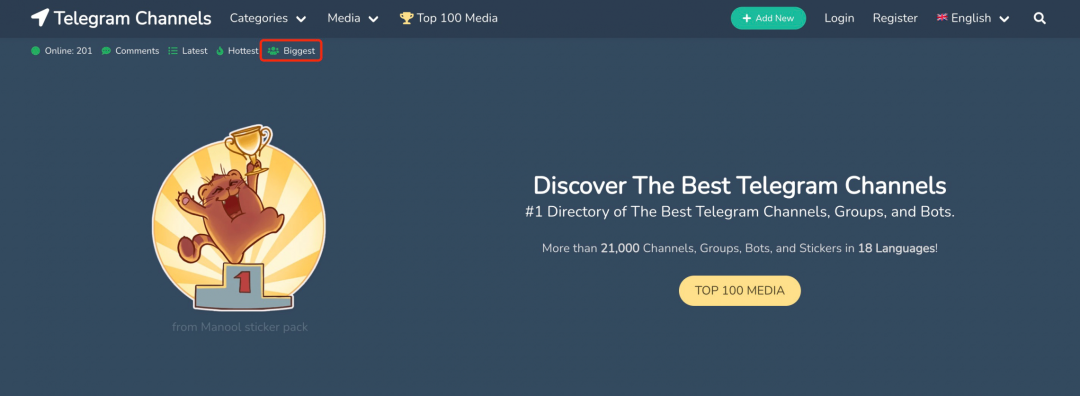
Task: Click the green Add New button
Action: tap(768, 19)
